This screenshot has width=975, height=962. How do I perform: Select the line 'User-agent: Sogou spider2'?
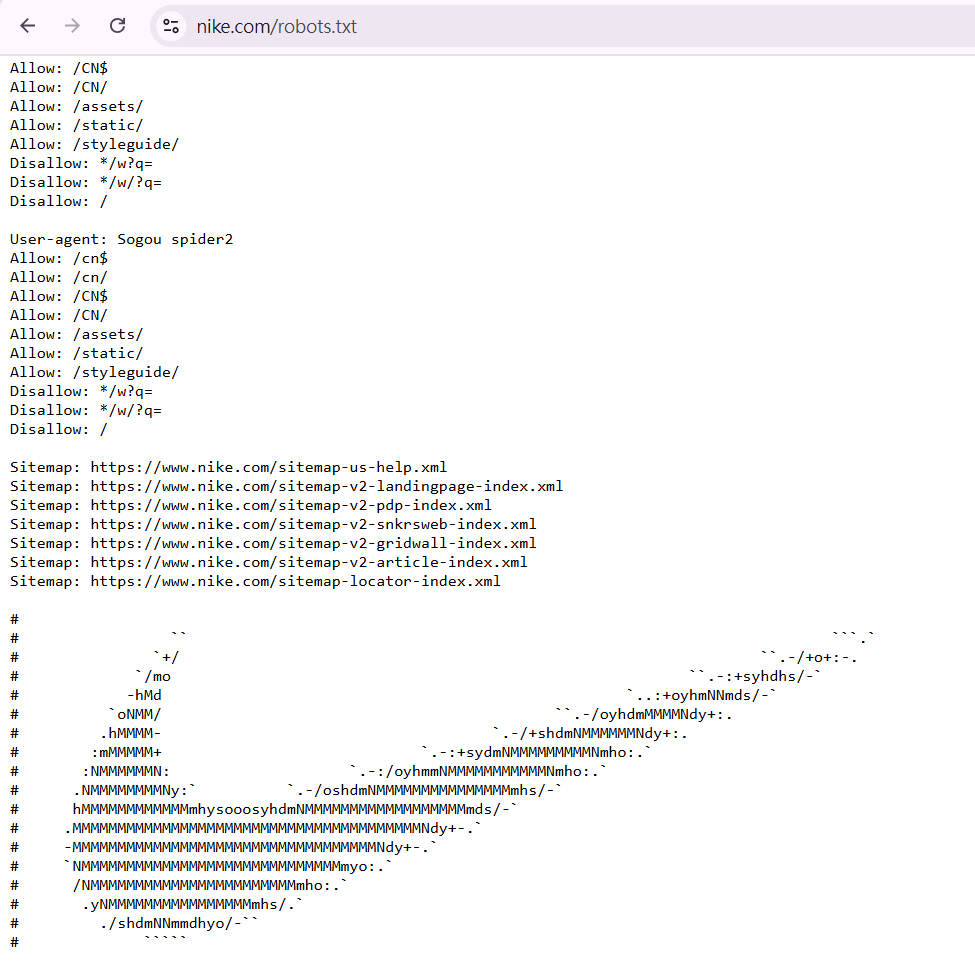[121, 239]
